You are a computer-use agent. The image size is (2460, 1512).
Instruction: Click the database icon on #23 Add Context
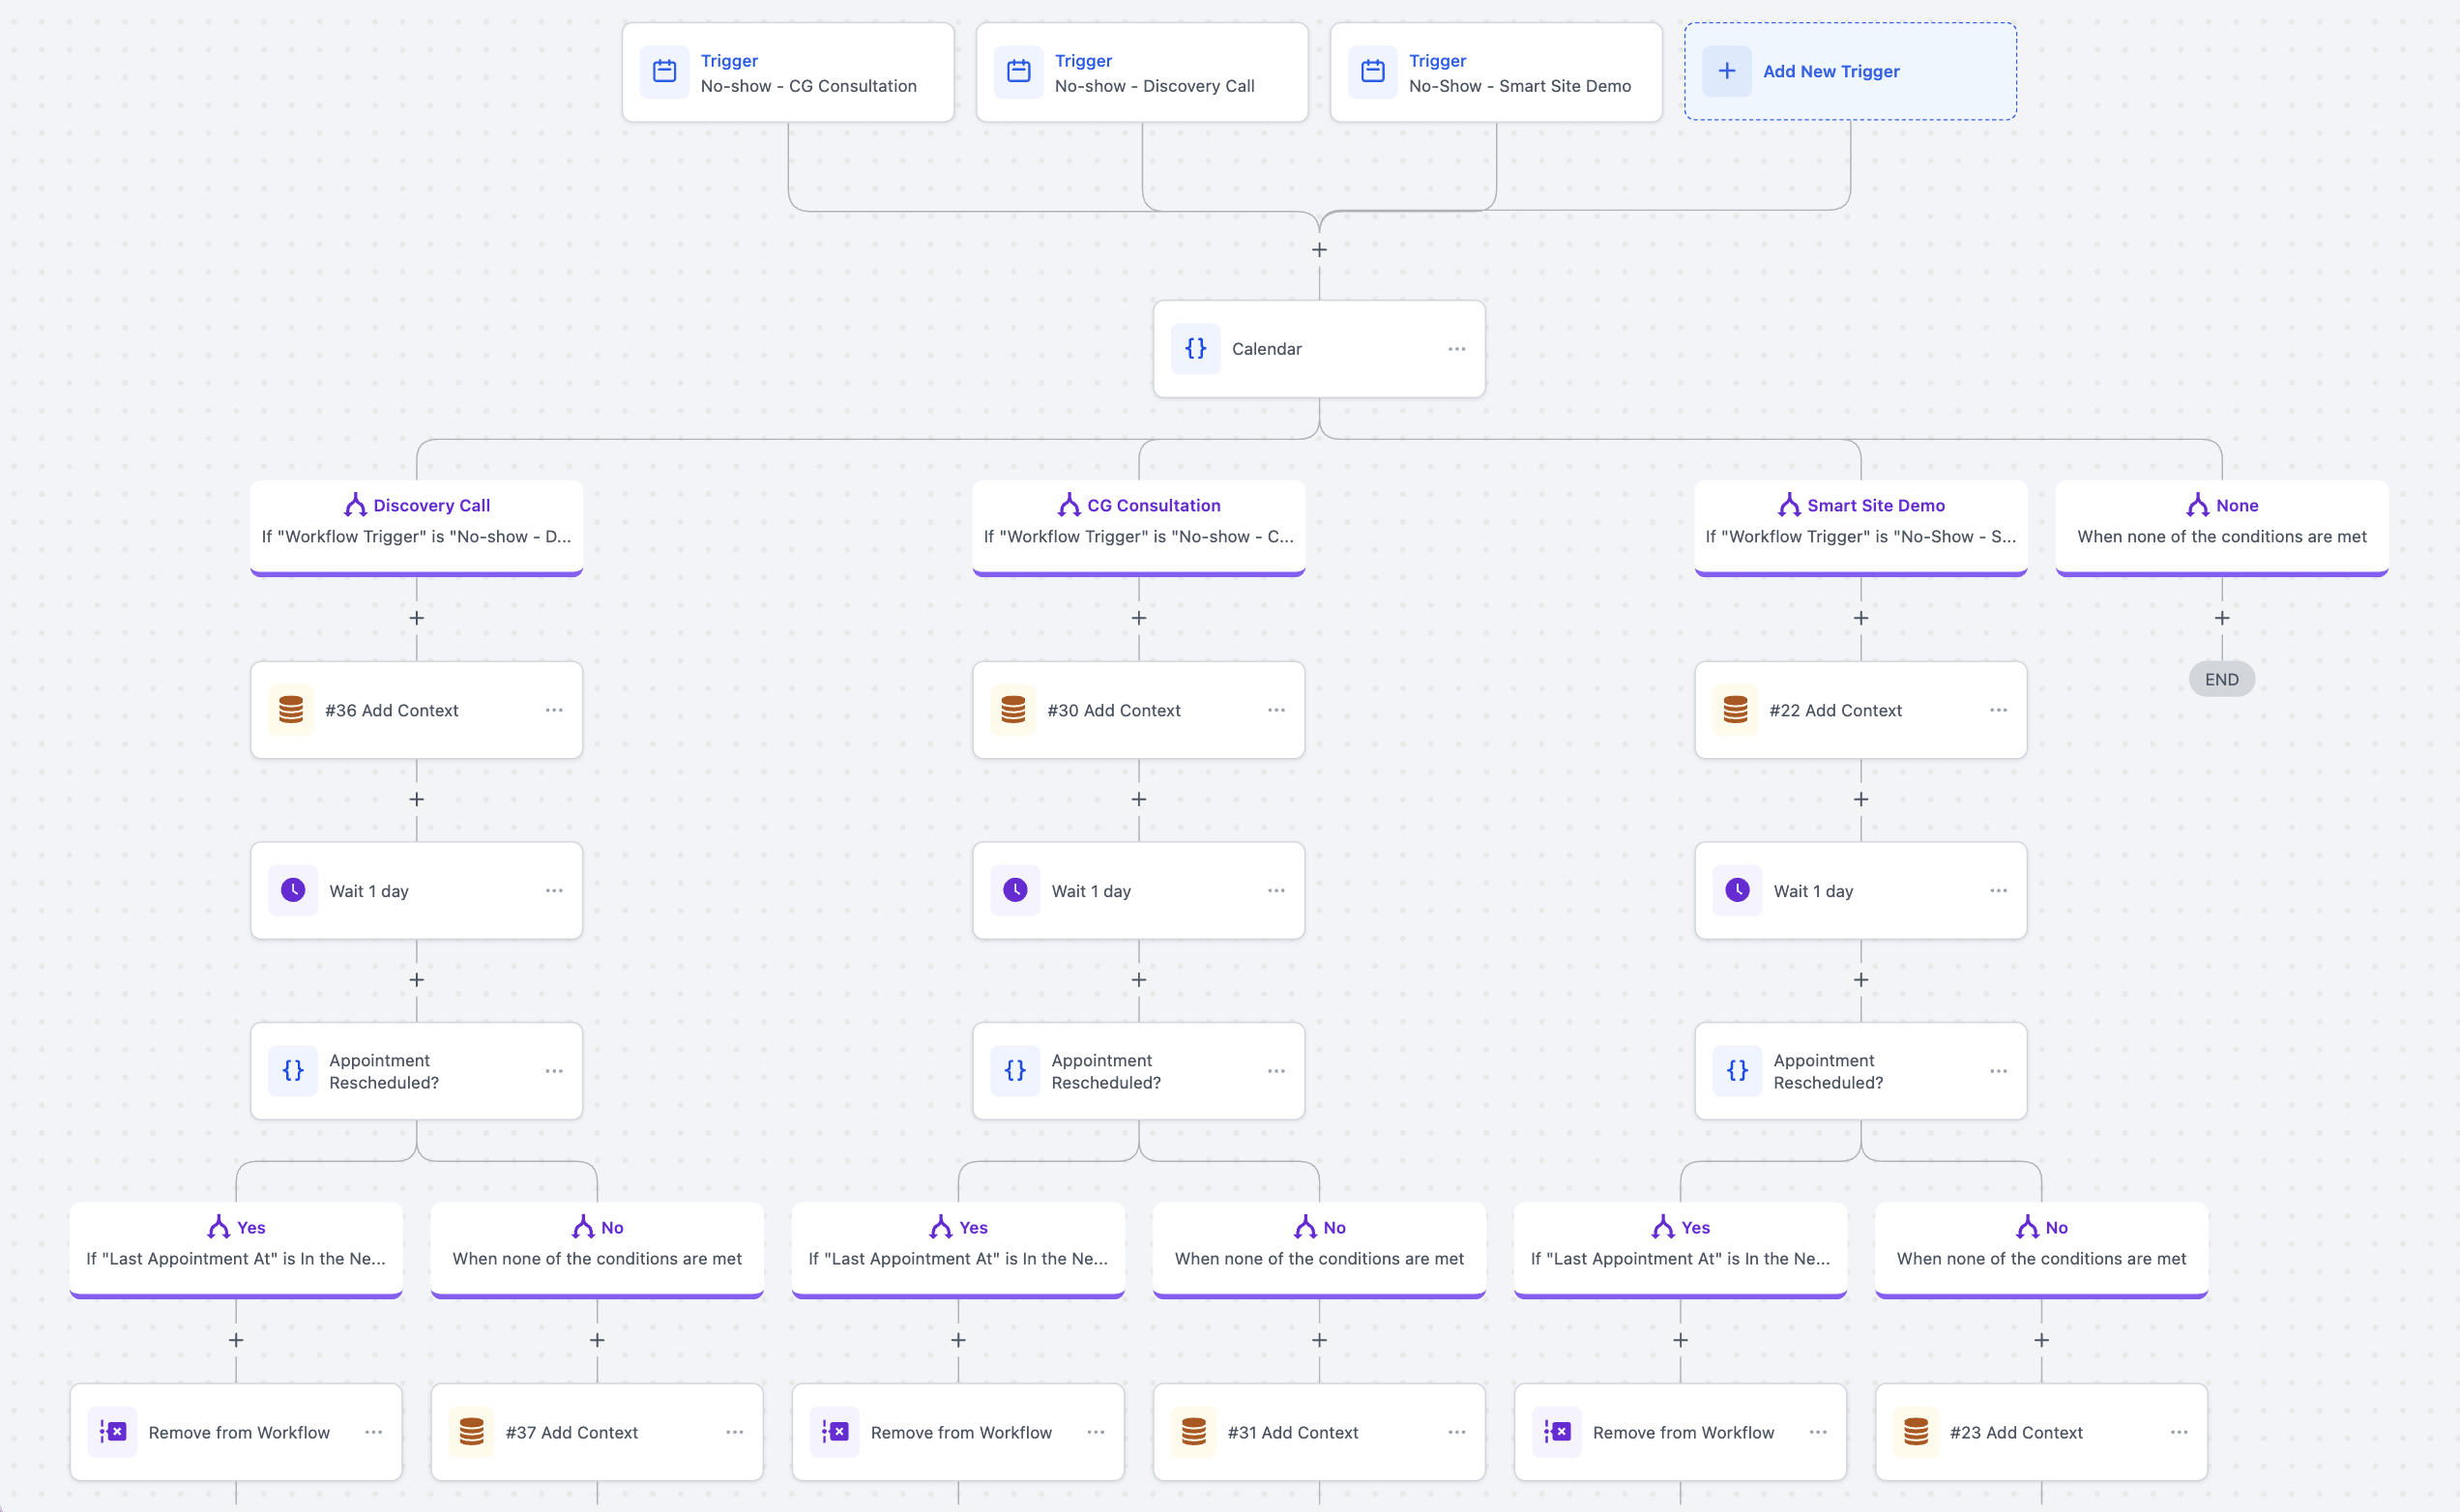(1917, 1432)
